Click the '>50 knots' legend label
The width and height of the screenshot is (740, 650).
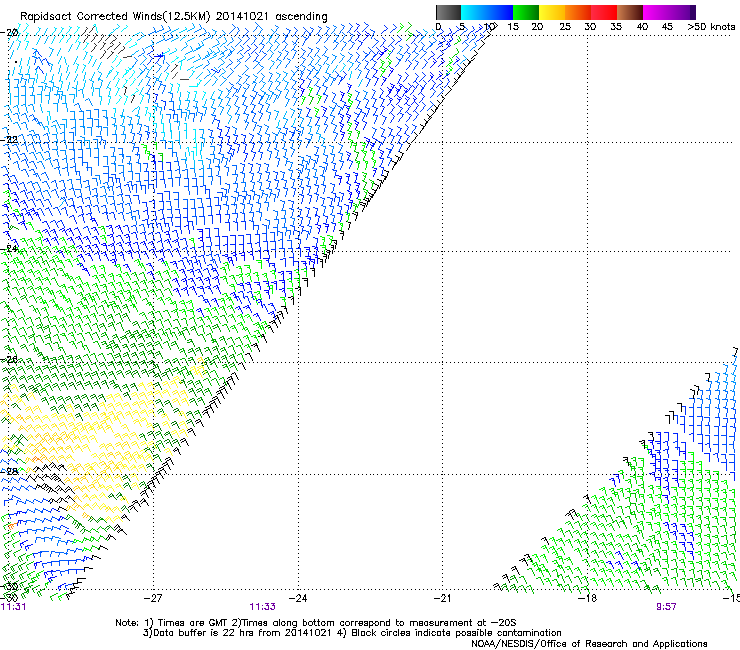pos(711,27)
